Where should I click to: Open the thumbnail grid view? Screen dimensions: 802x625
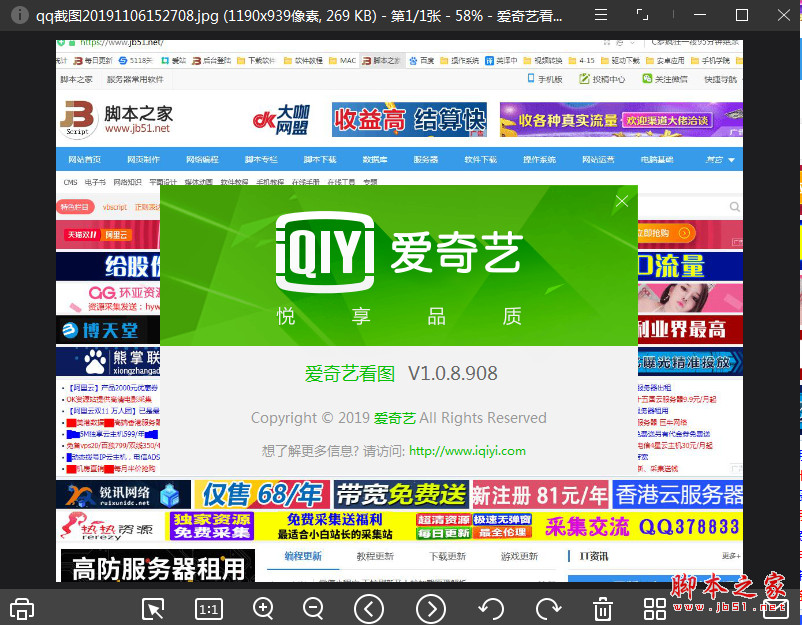click(654, 608)
